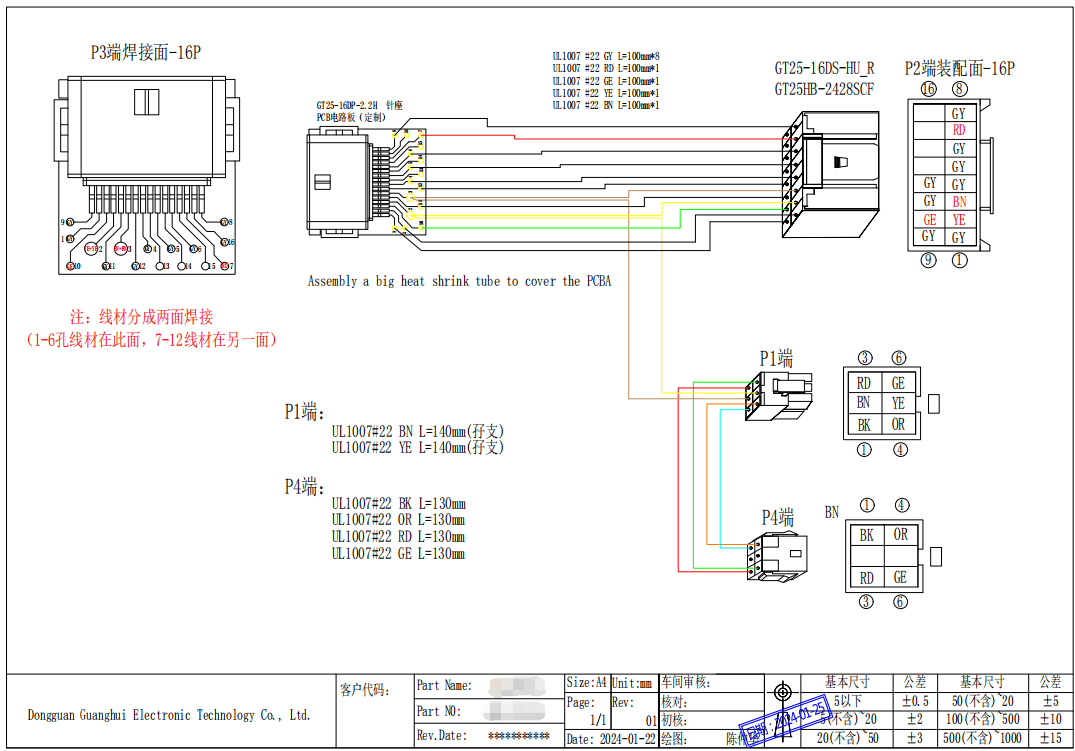Click the BK cell in P1 pinout grid
The width and height of the screenshot is (1075, 751).
click(863, 425)
